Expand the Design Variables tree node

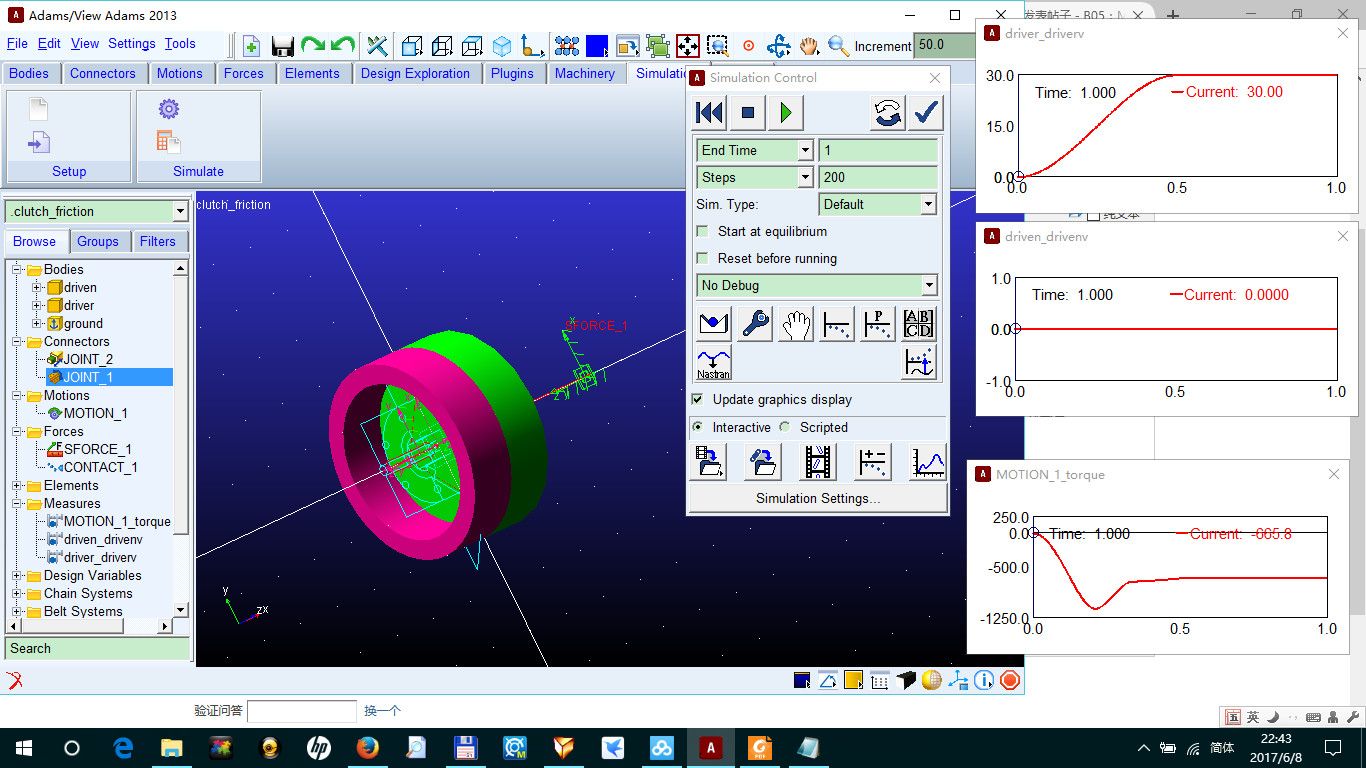point(17,576)
